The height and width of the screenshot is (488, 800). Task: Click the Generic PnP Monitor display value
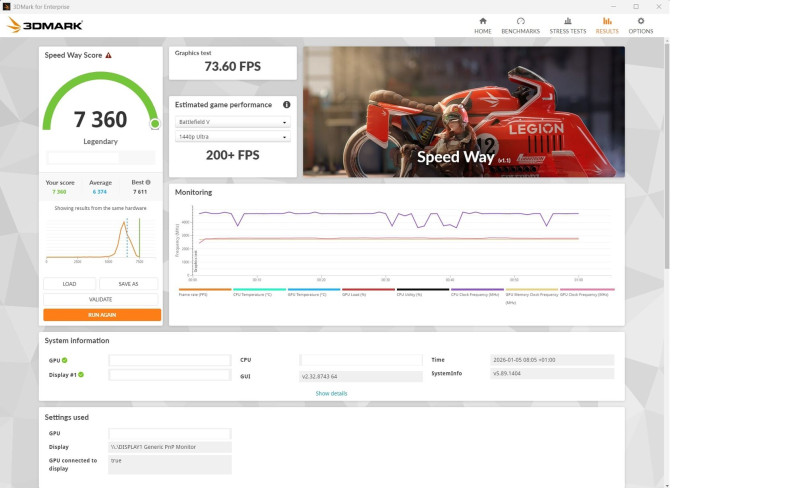[170, 447]
